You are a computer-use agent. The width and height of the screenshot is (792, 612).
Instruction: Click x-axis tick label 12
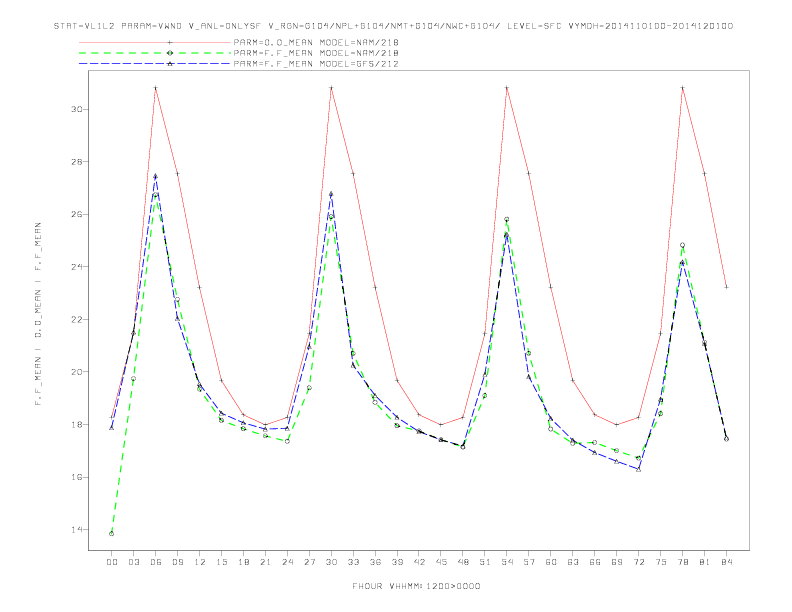point(200,562)
